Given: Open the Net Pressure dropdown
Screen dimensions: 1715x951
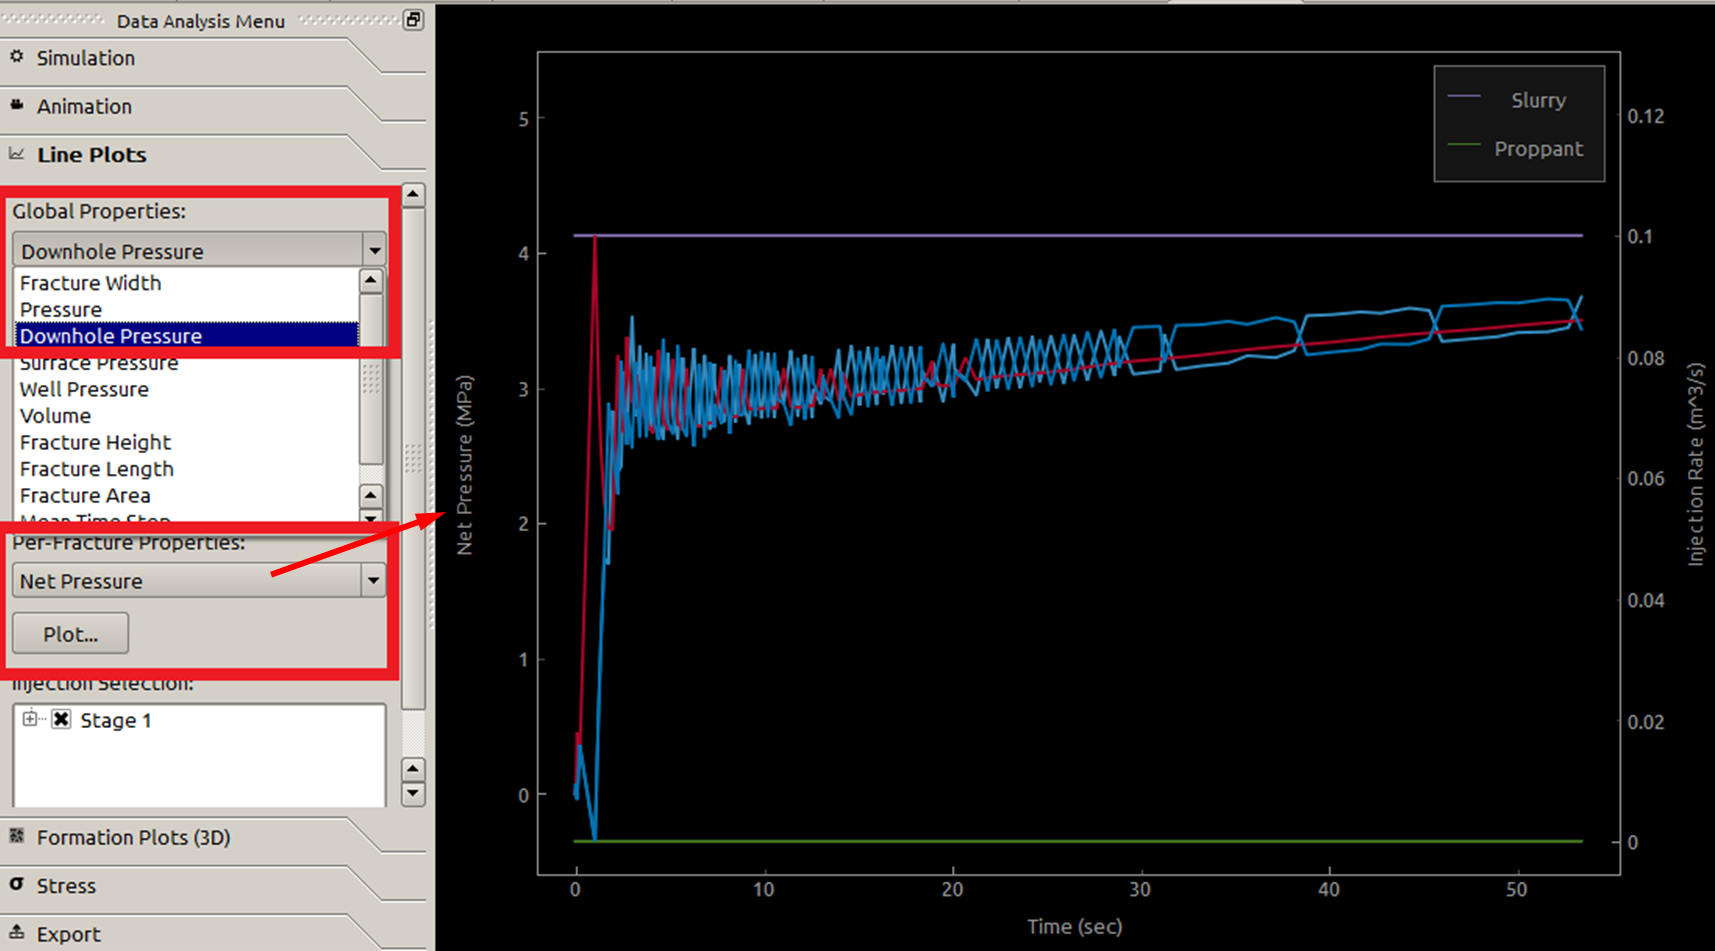Looking at the screenshot, I should 199,581.
